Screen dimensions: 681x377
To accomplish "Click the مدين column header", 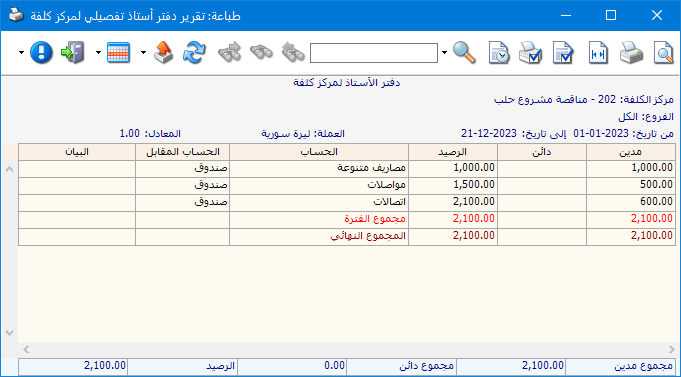I will point(631,152).
